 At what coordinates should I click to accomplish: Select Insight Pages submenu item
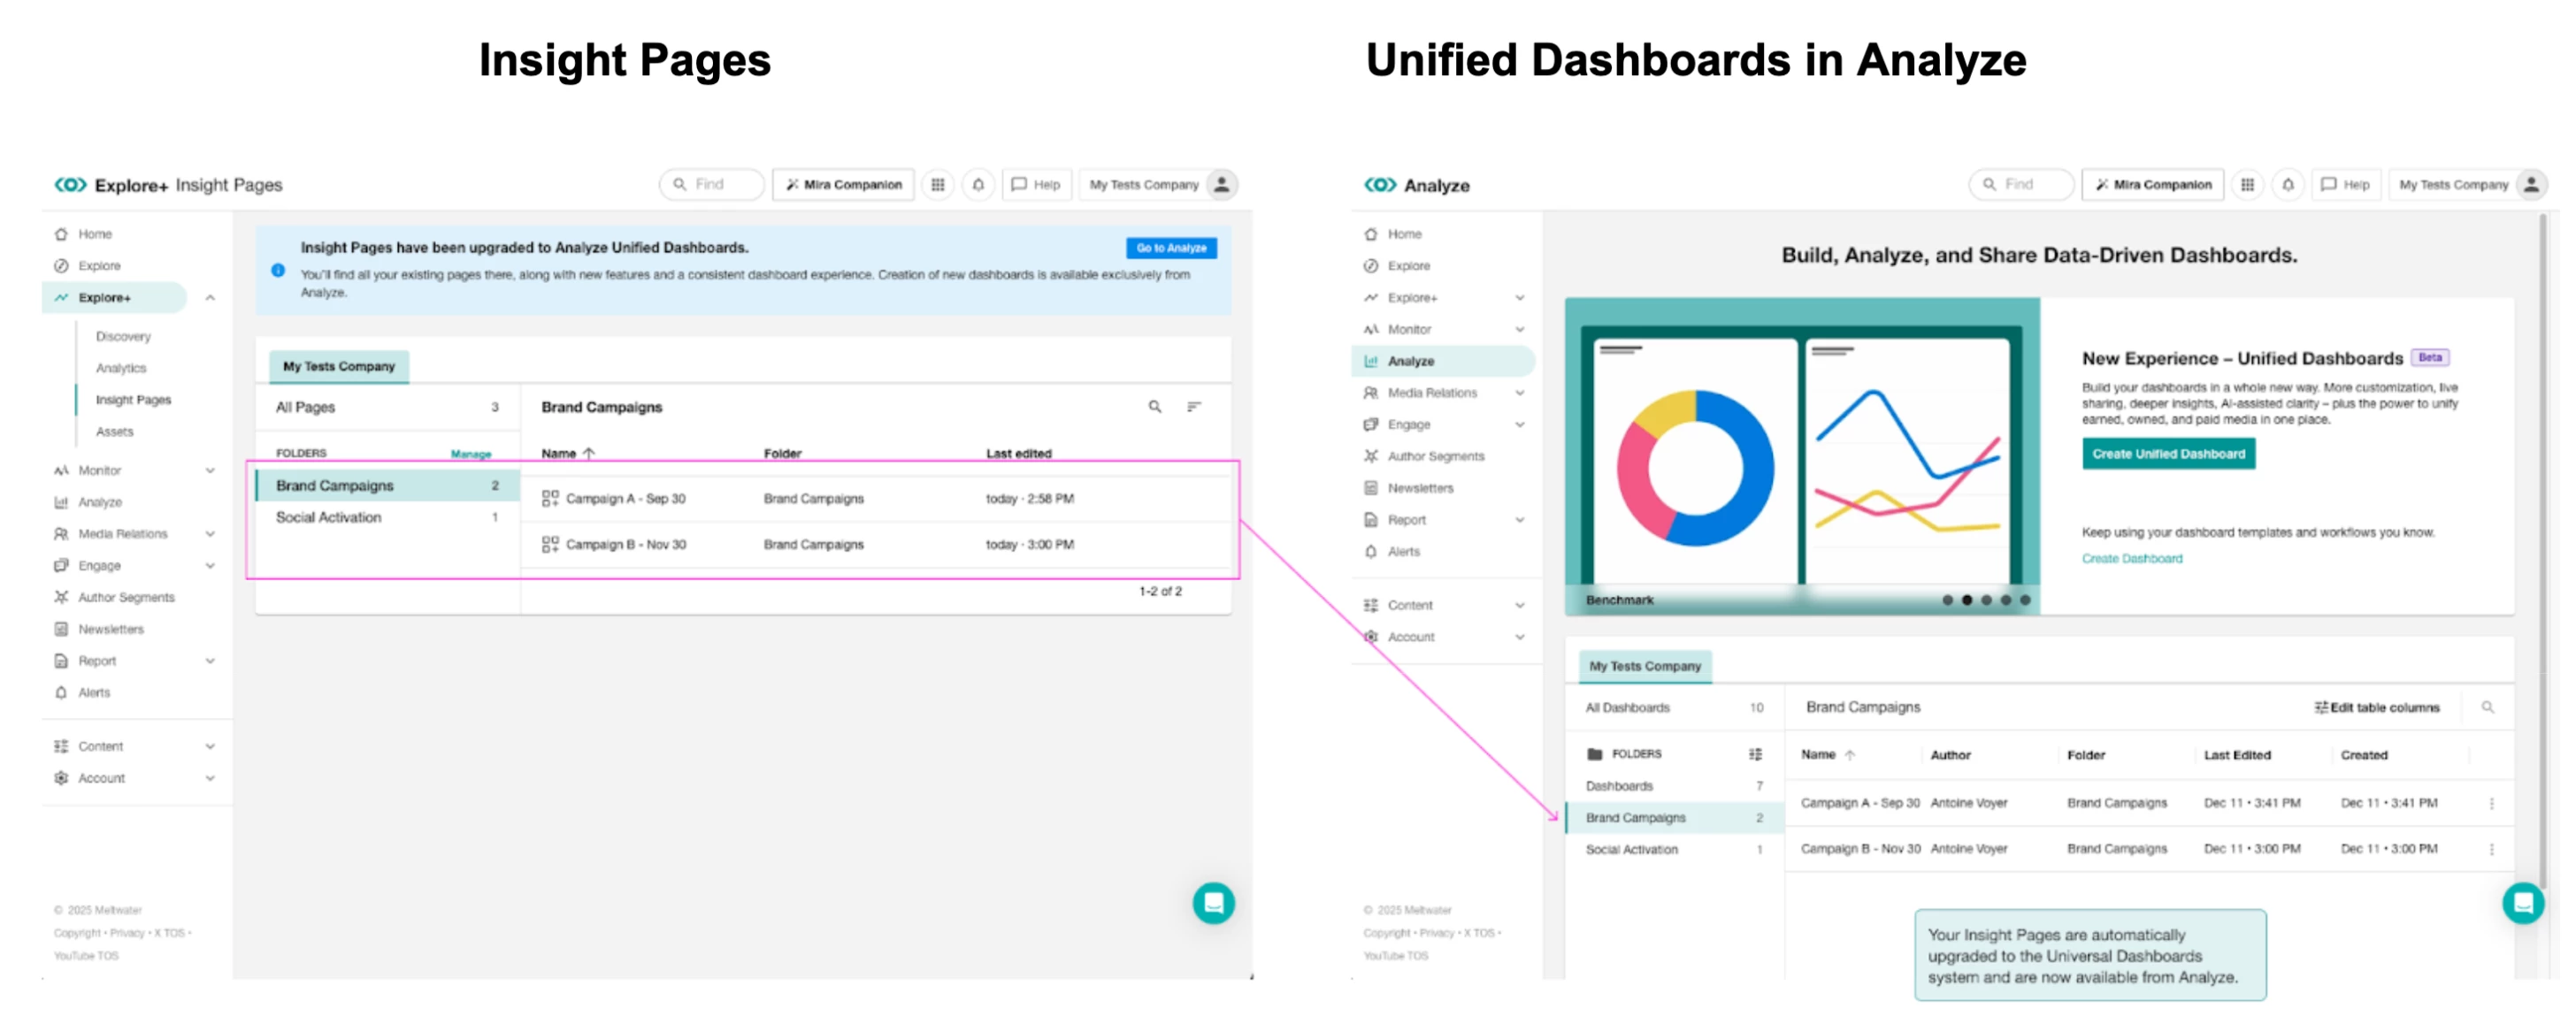(133, 400)
